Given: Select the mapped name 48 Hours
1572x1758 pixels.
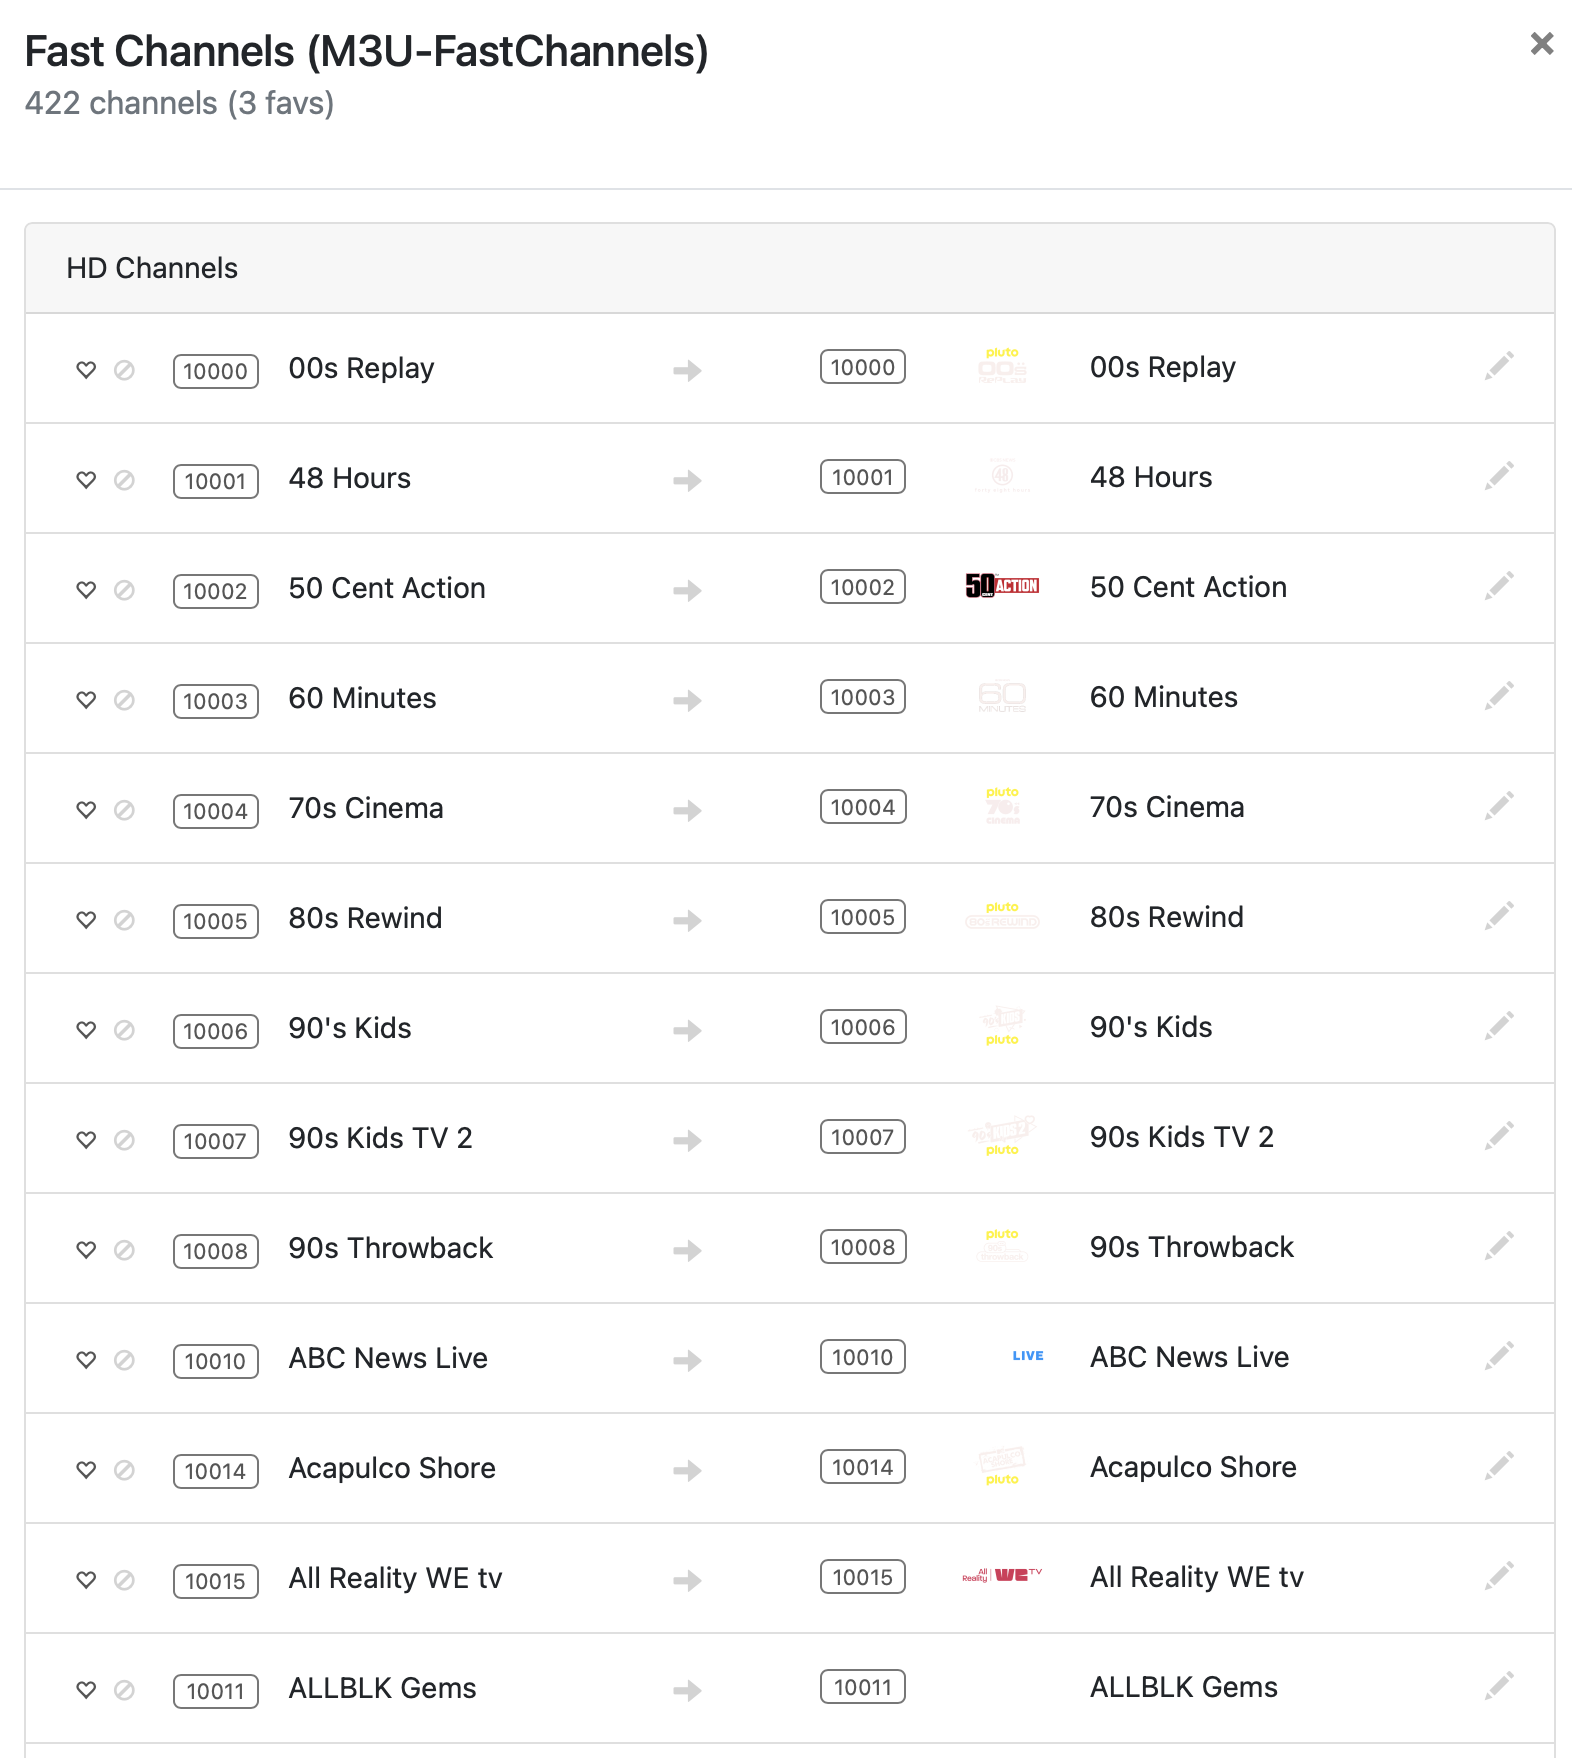Looking at the screenshot, I should pyautogui.click(x=1151, y=477).
